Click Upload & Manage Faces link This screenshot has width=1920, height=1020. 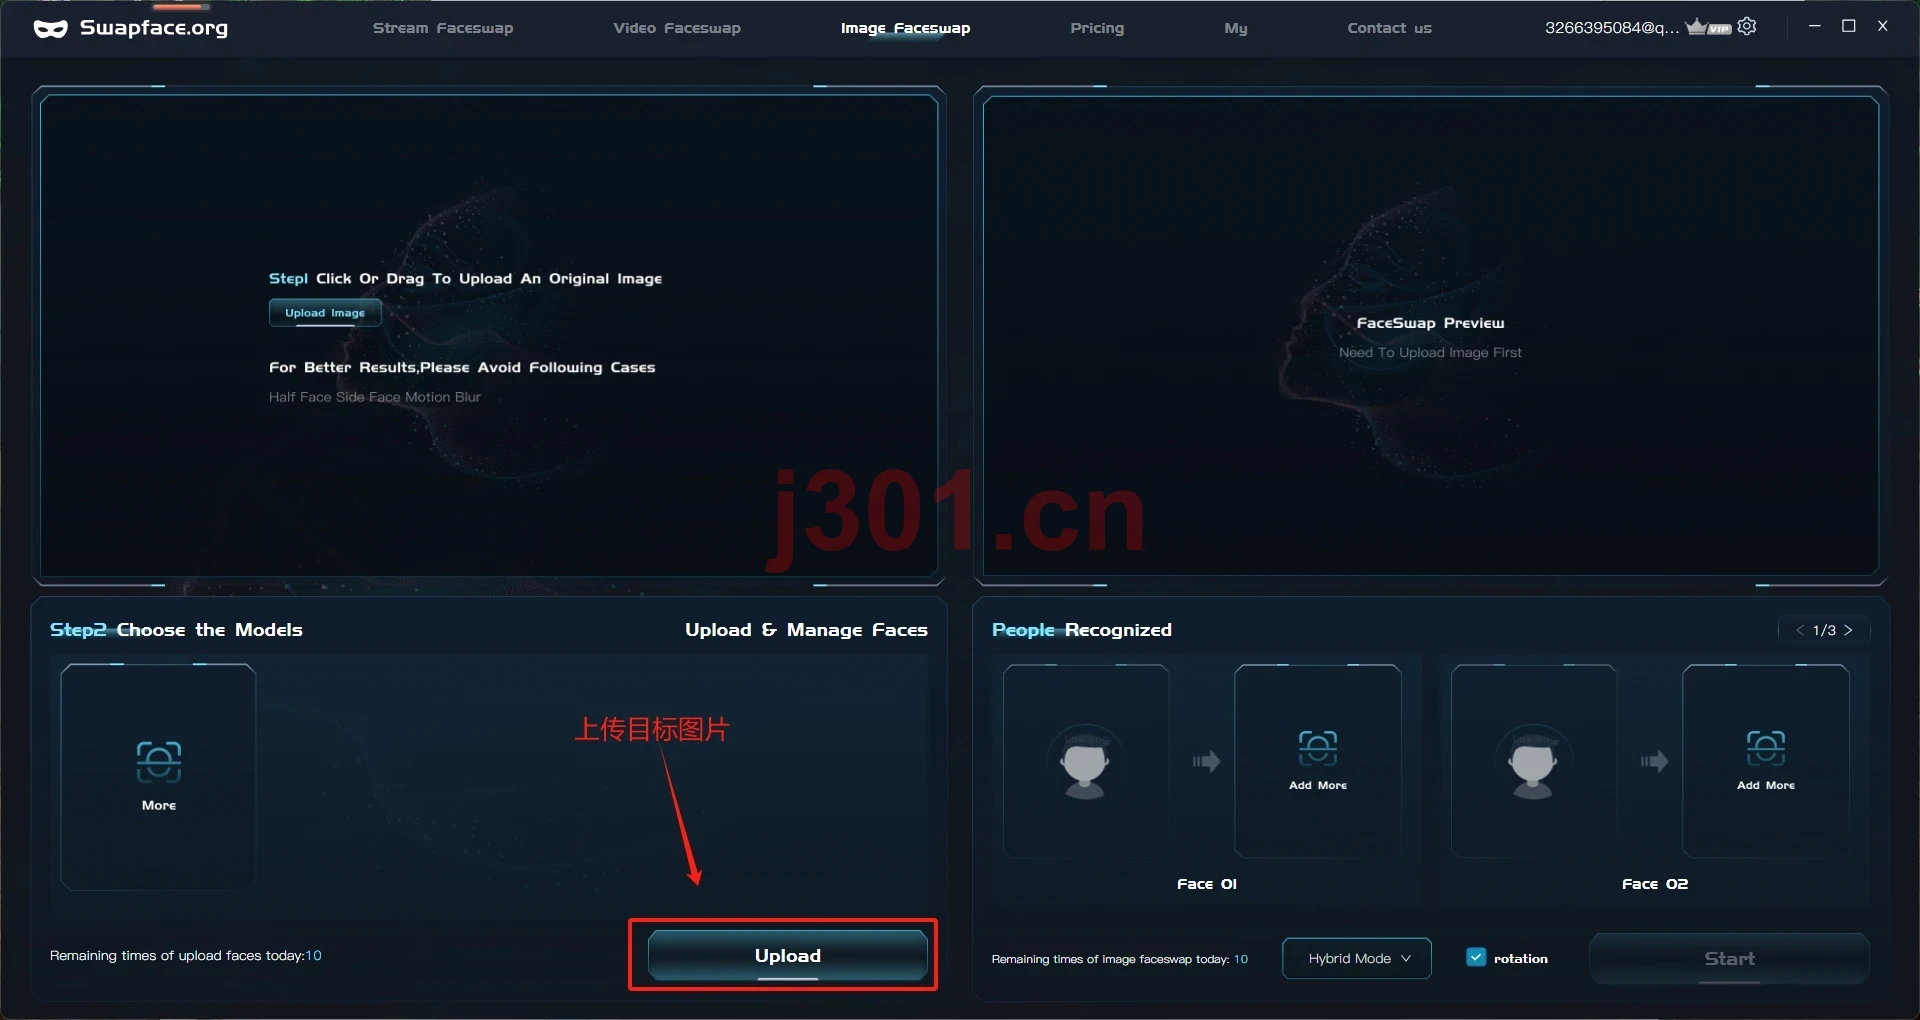click(x=806, y=630)
